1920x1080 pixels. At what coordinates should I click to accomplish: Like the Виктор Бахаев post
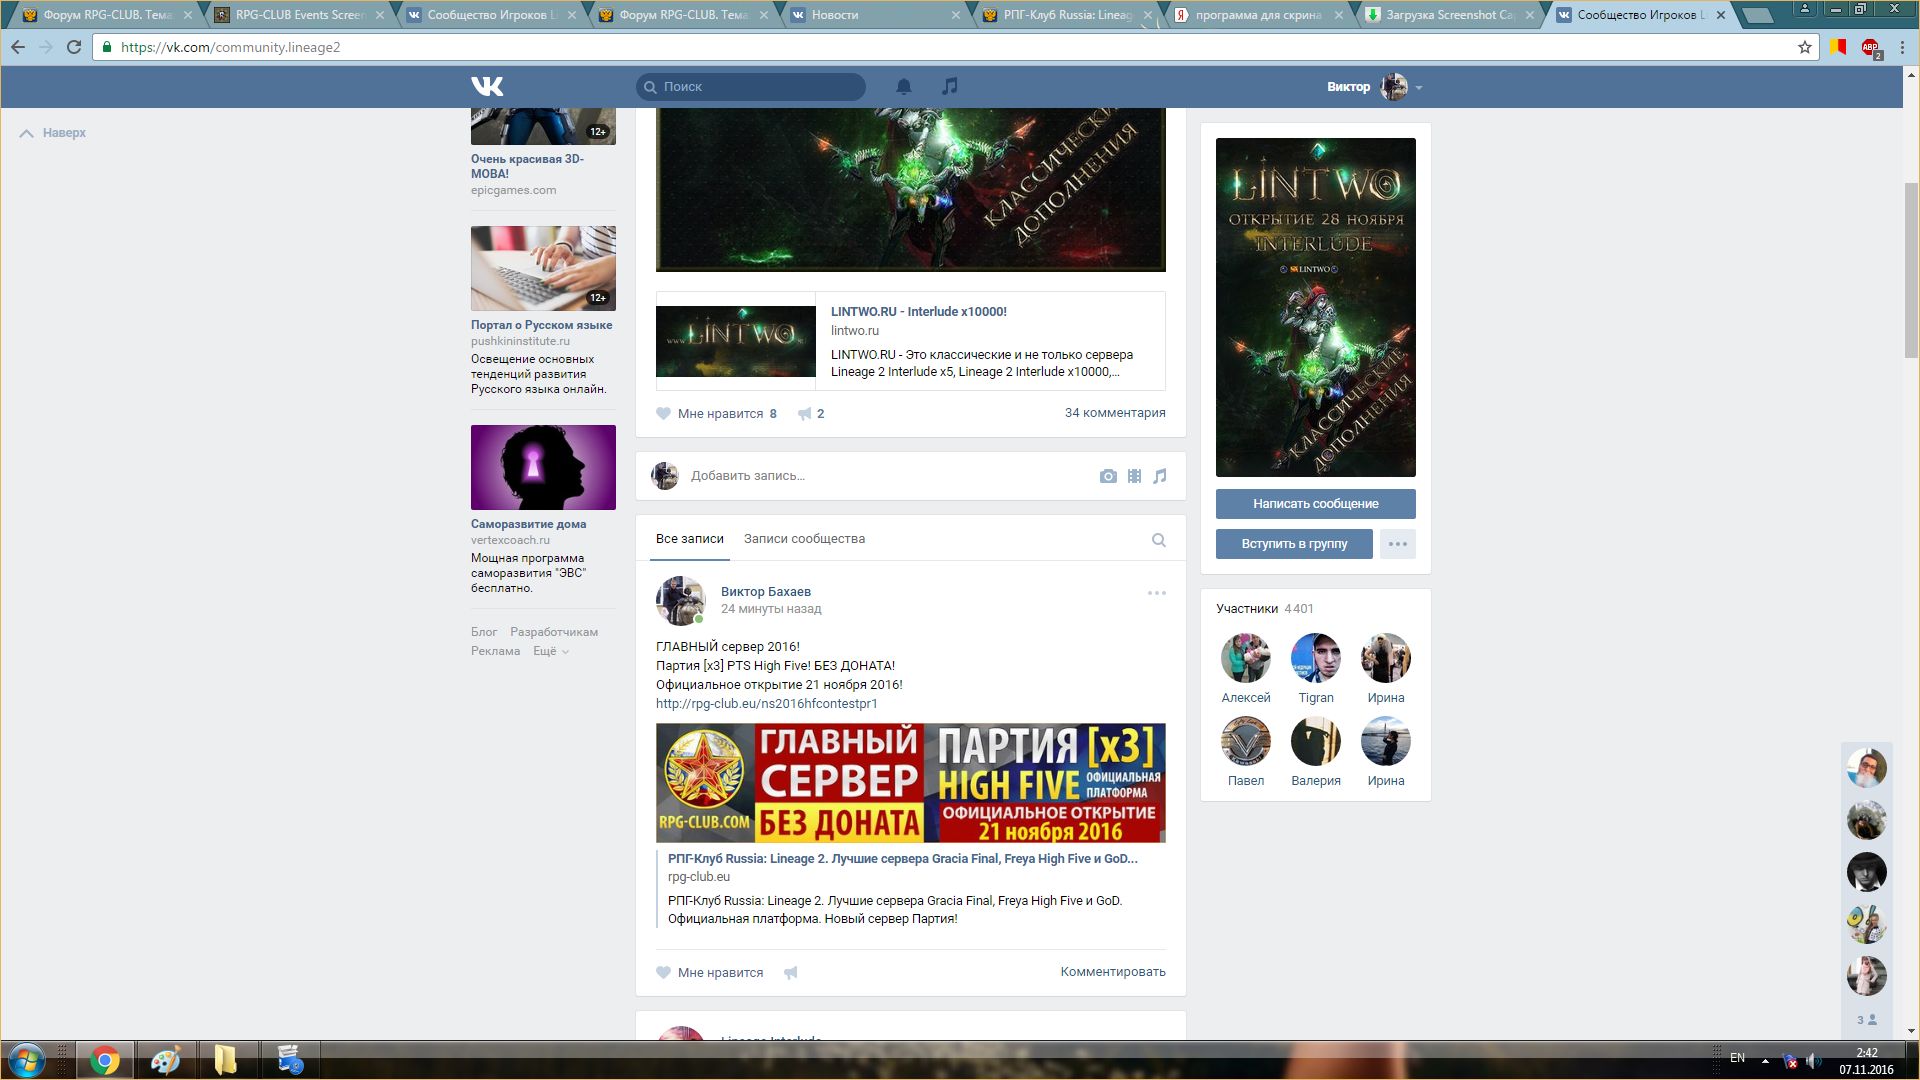pyautogui.click(x=709, y=973)
